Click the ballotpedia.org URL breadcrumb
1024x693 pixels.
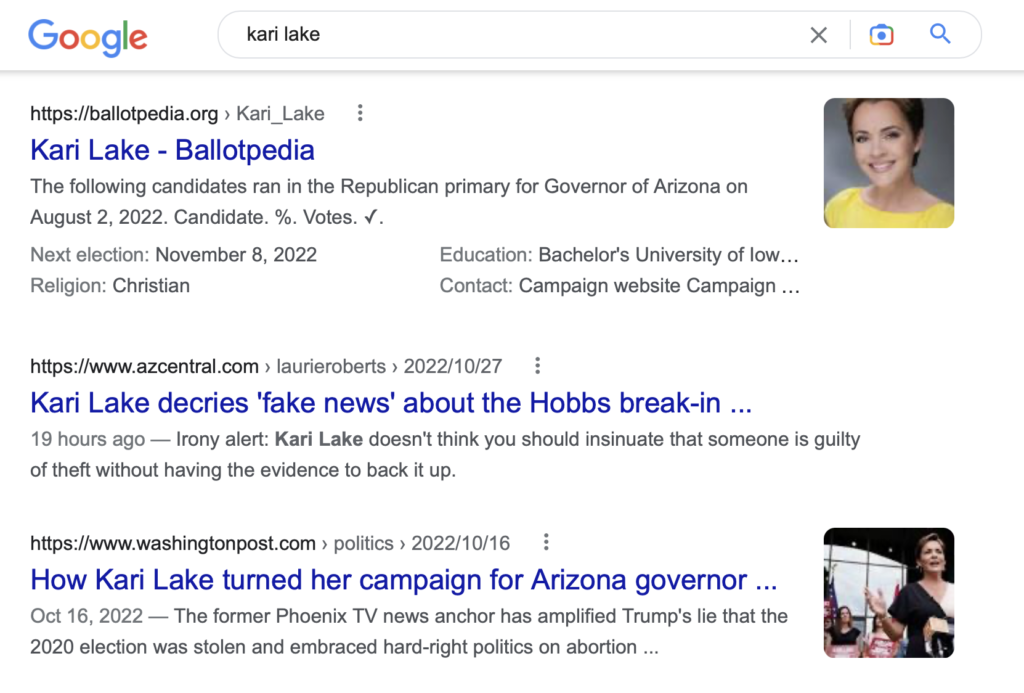coord(177,114)
